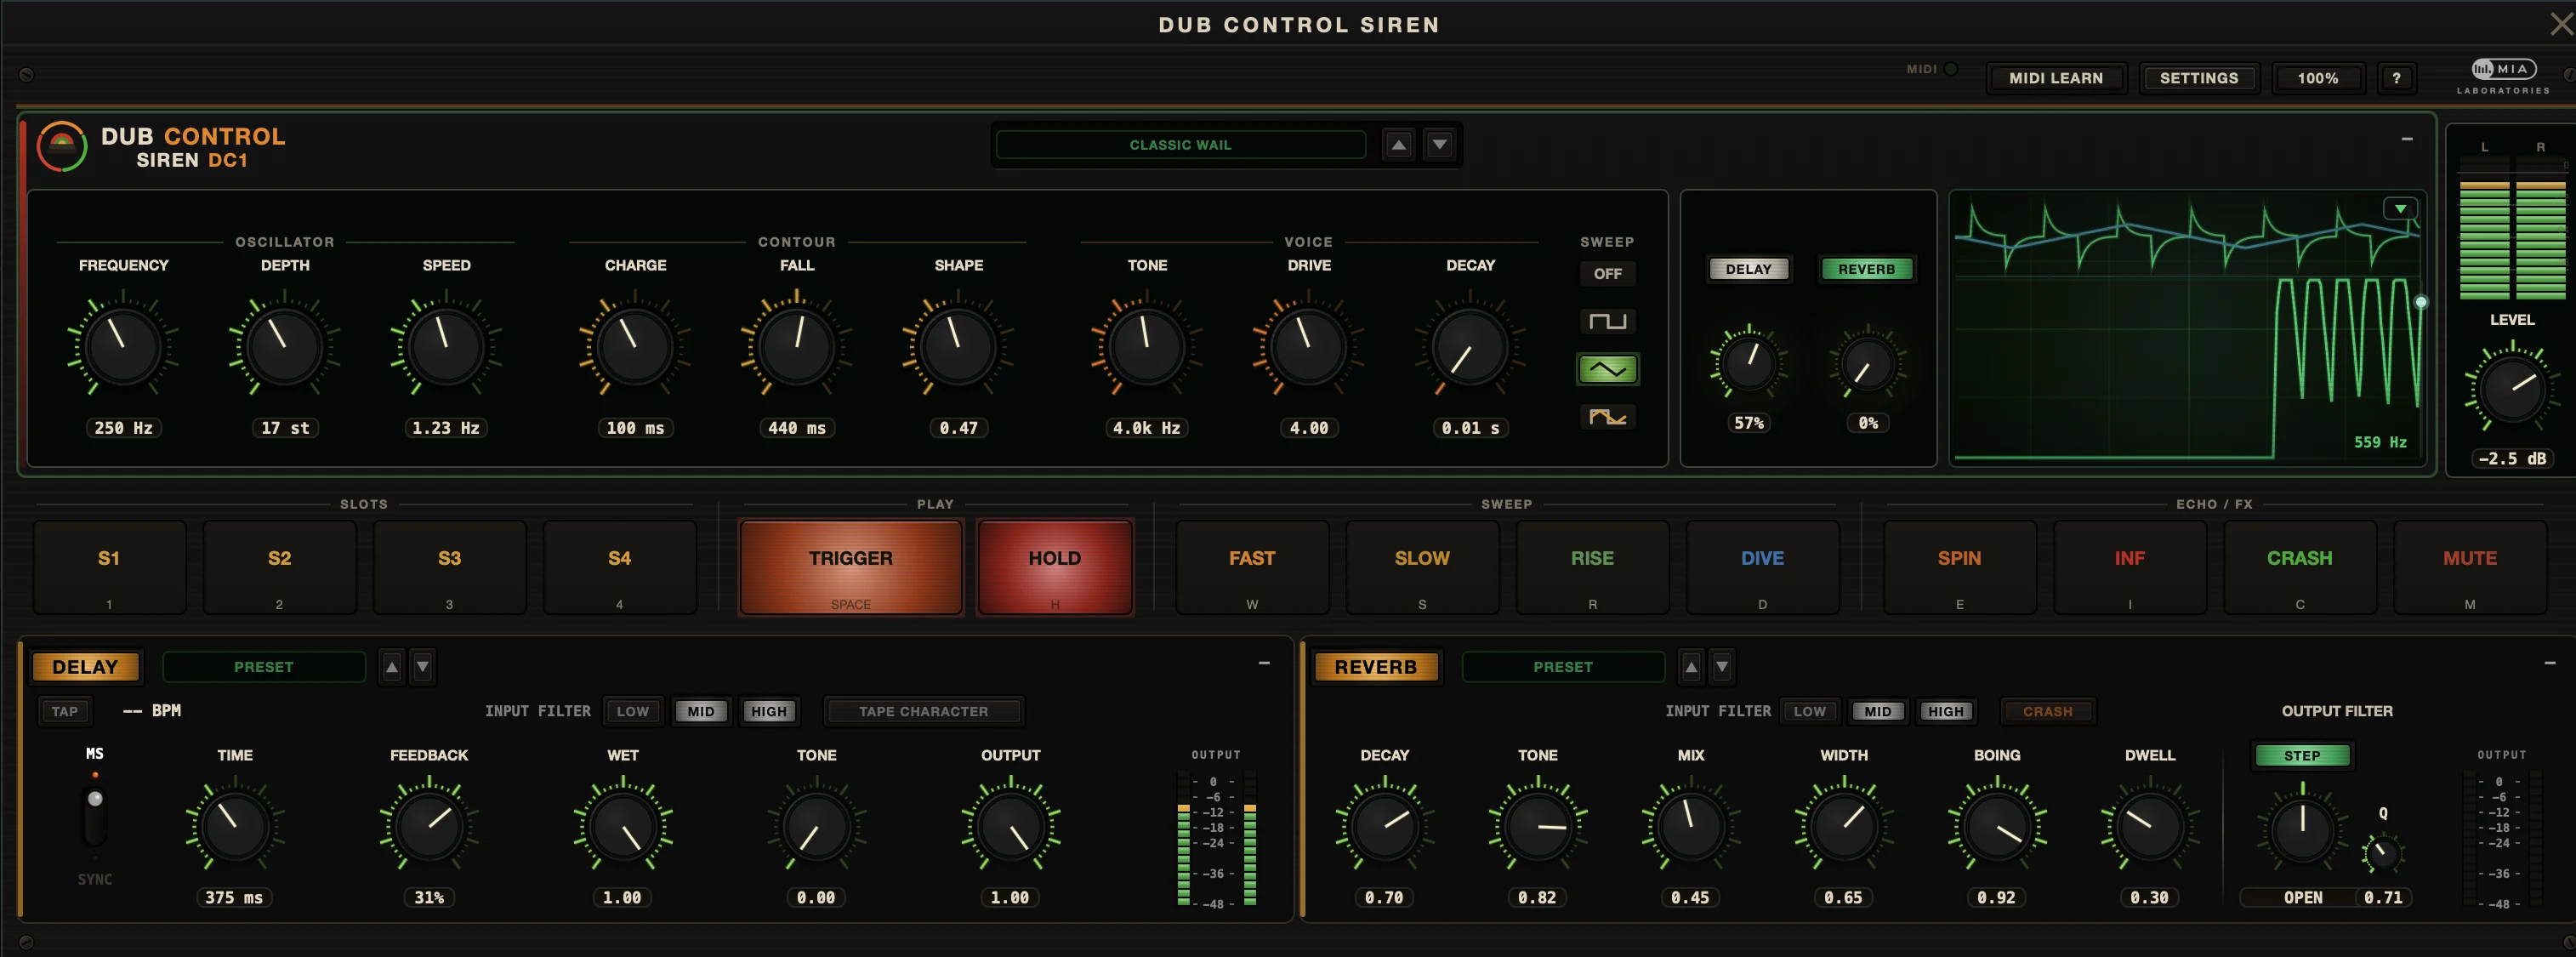The image size is (2576, 957).
Task: Open the CLASSIC WAIL preset selector
Action: click(x=1180, y=145)
